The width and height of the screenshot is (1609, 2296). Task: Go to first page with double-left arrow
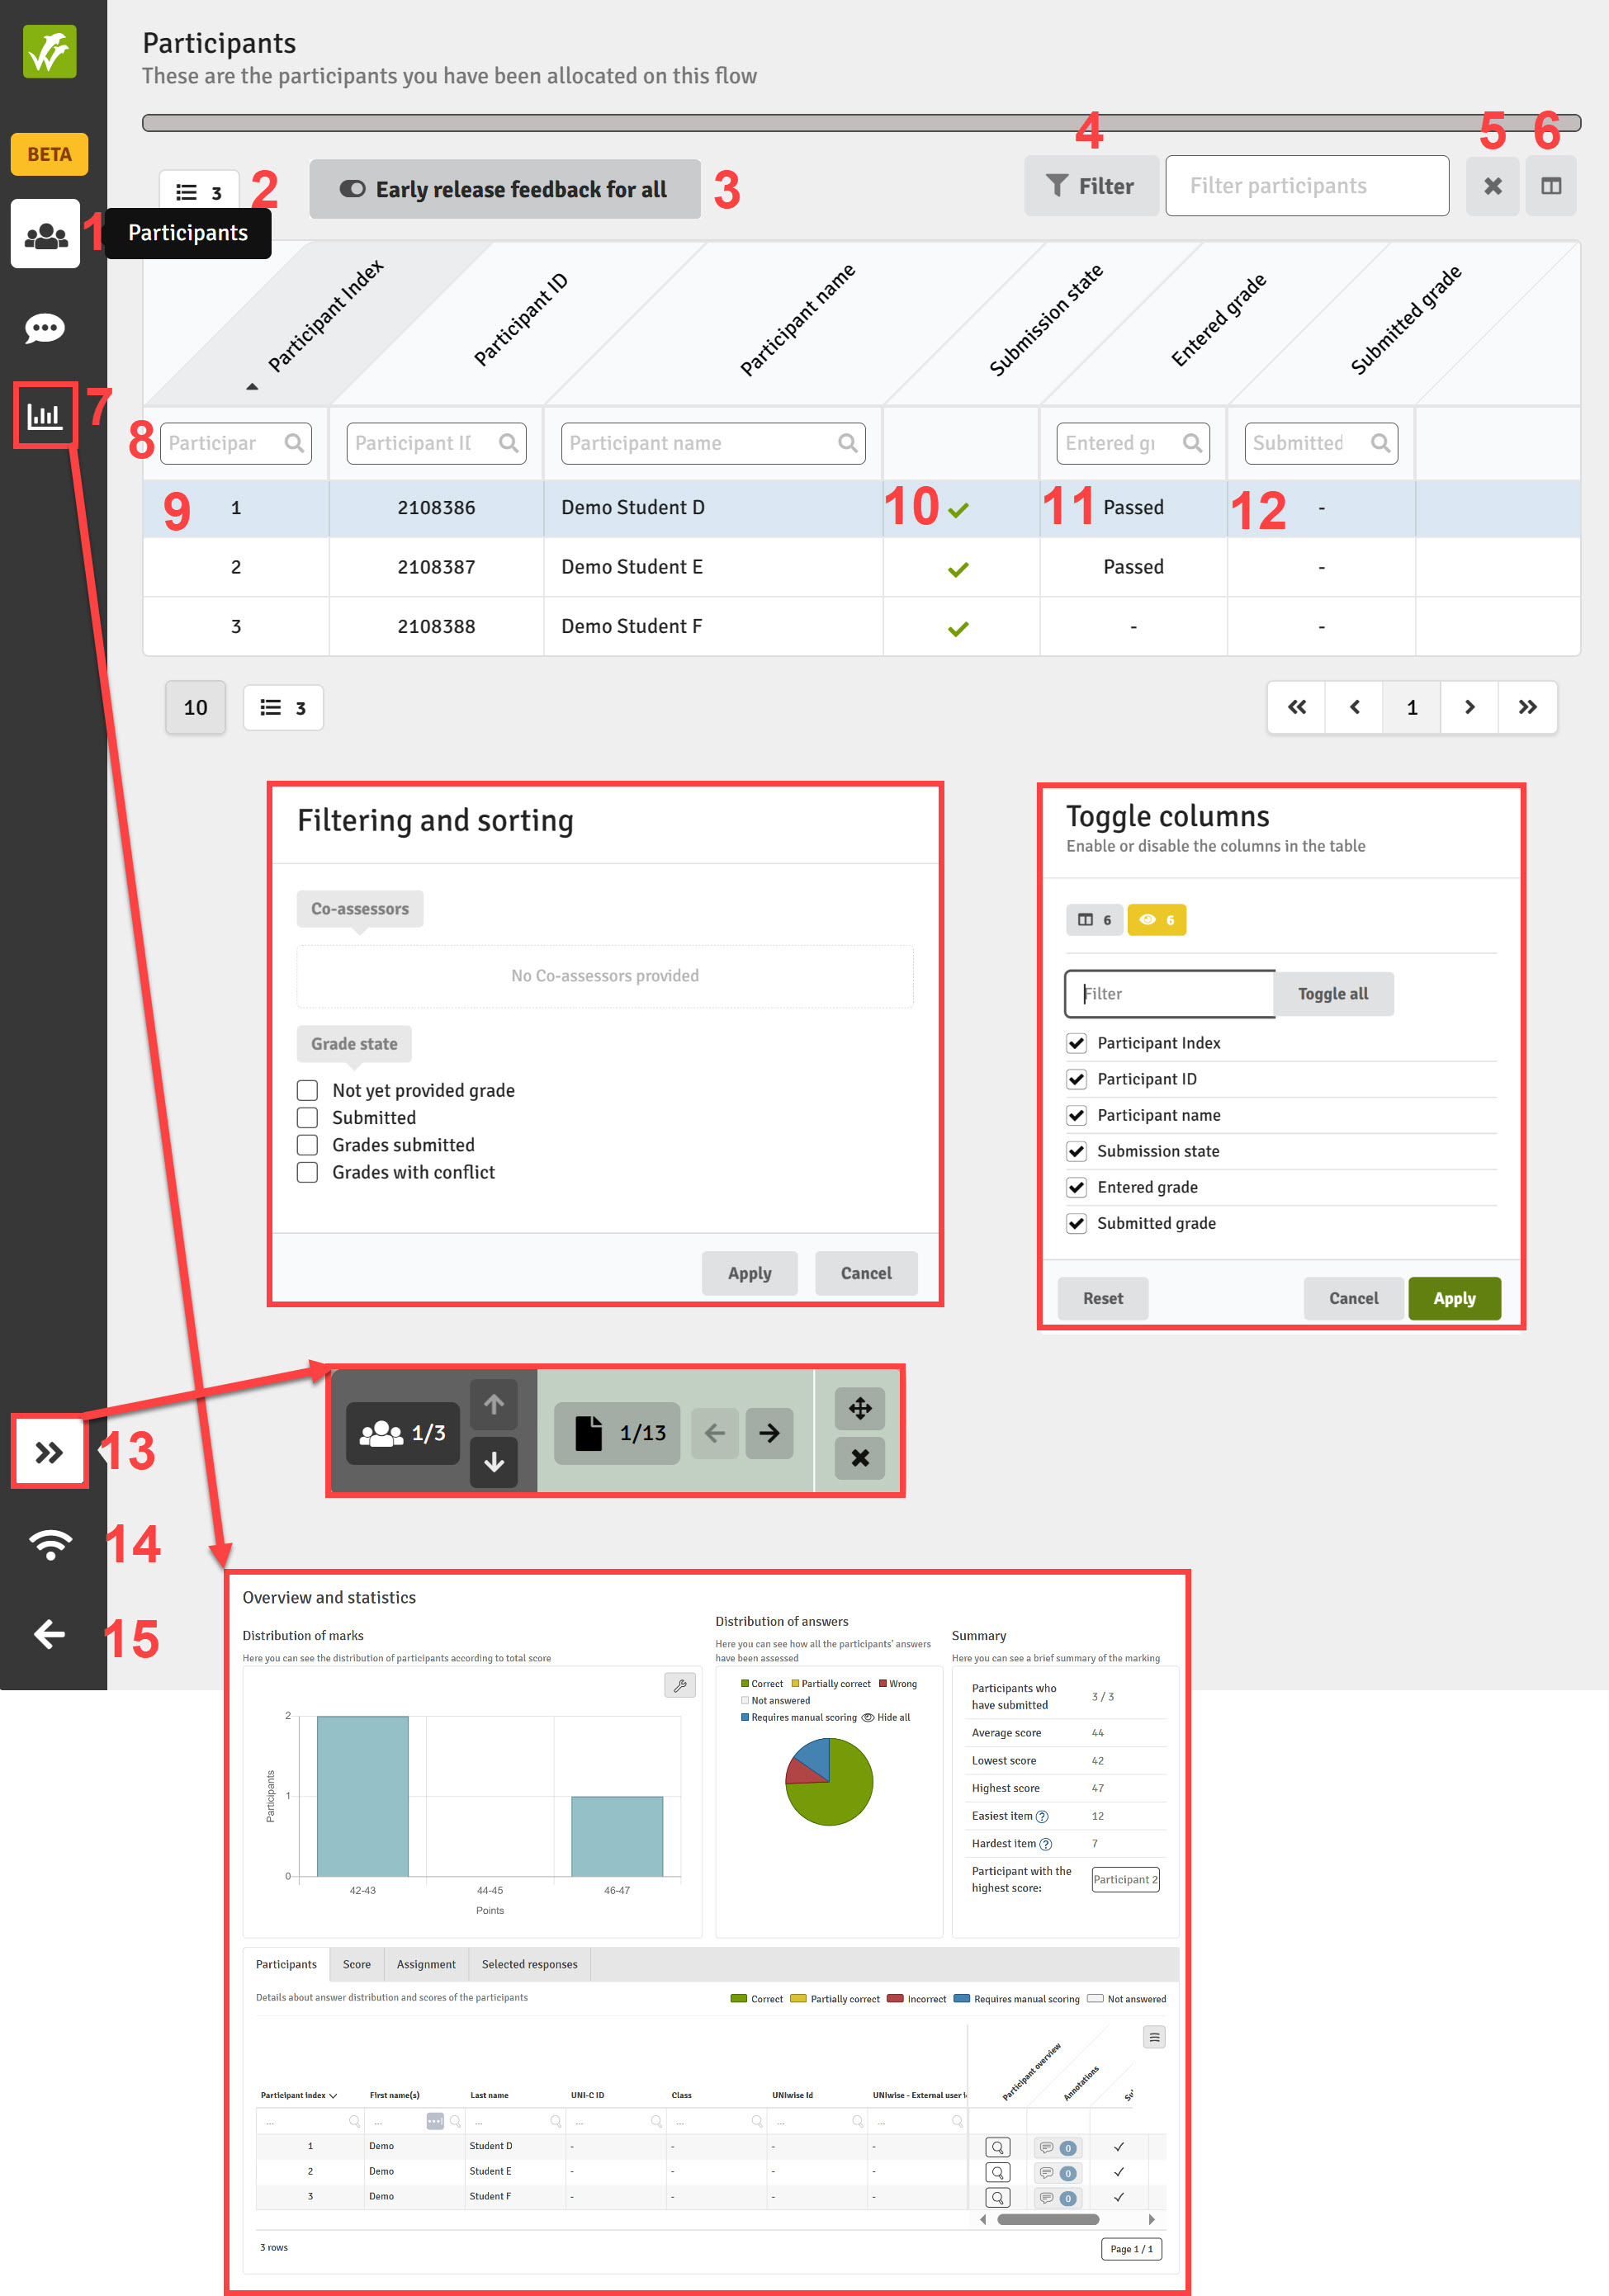pyautogui.click(x=1296, y=707)
